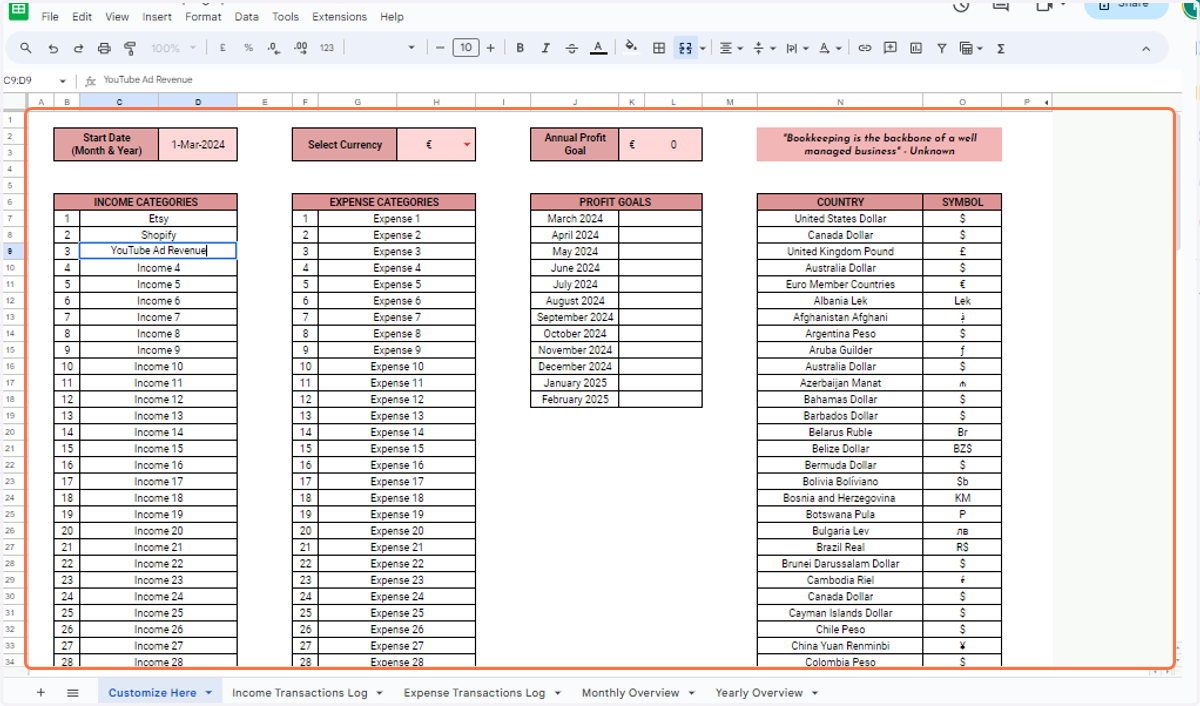Format cells as percent

[x=248, y=48]
